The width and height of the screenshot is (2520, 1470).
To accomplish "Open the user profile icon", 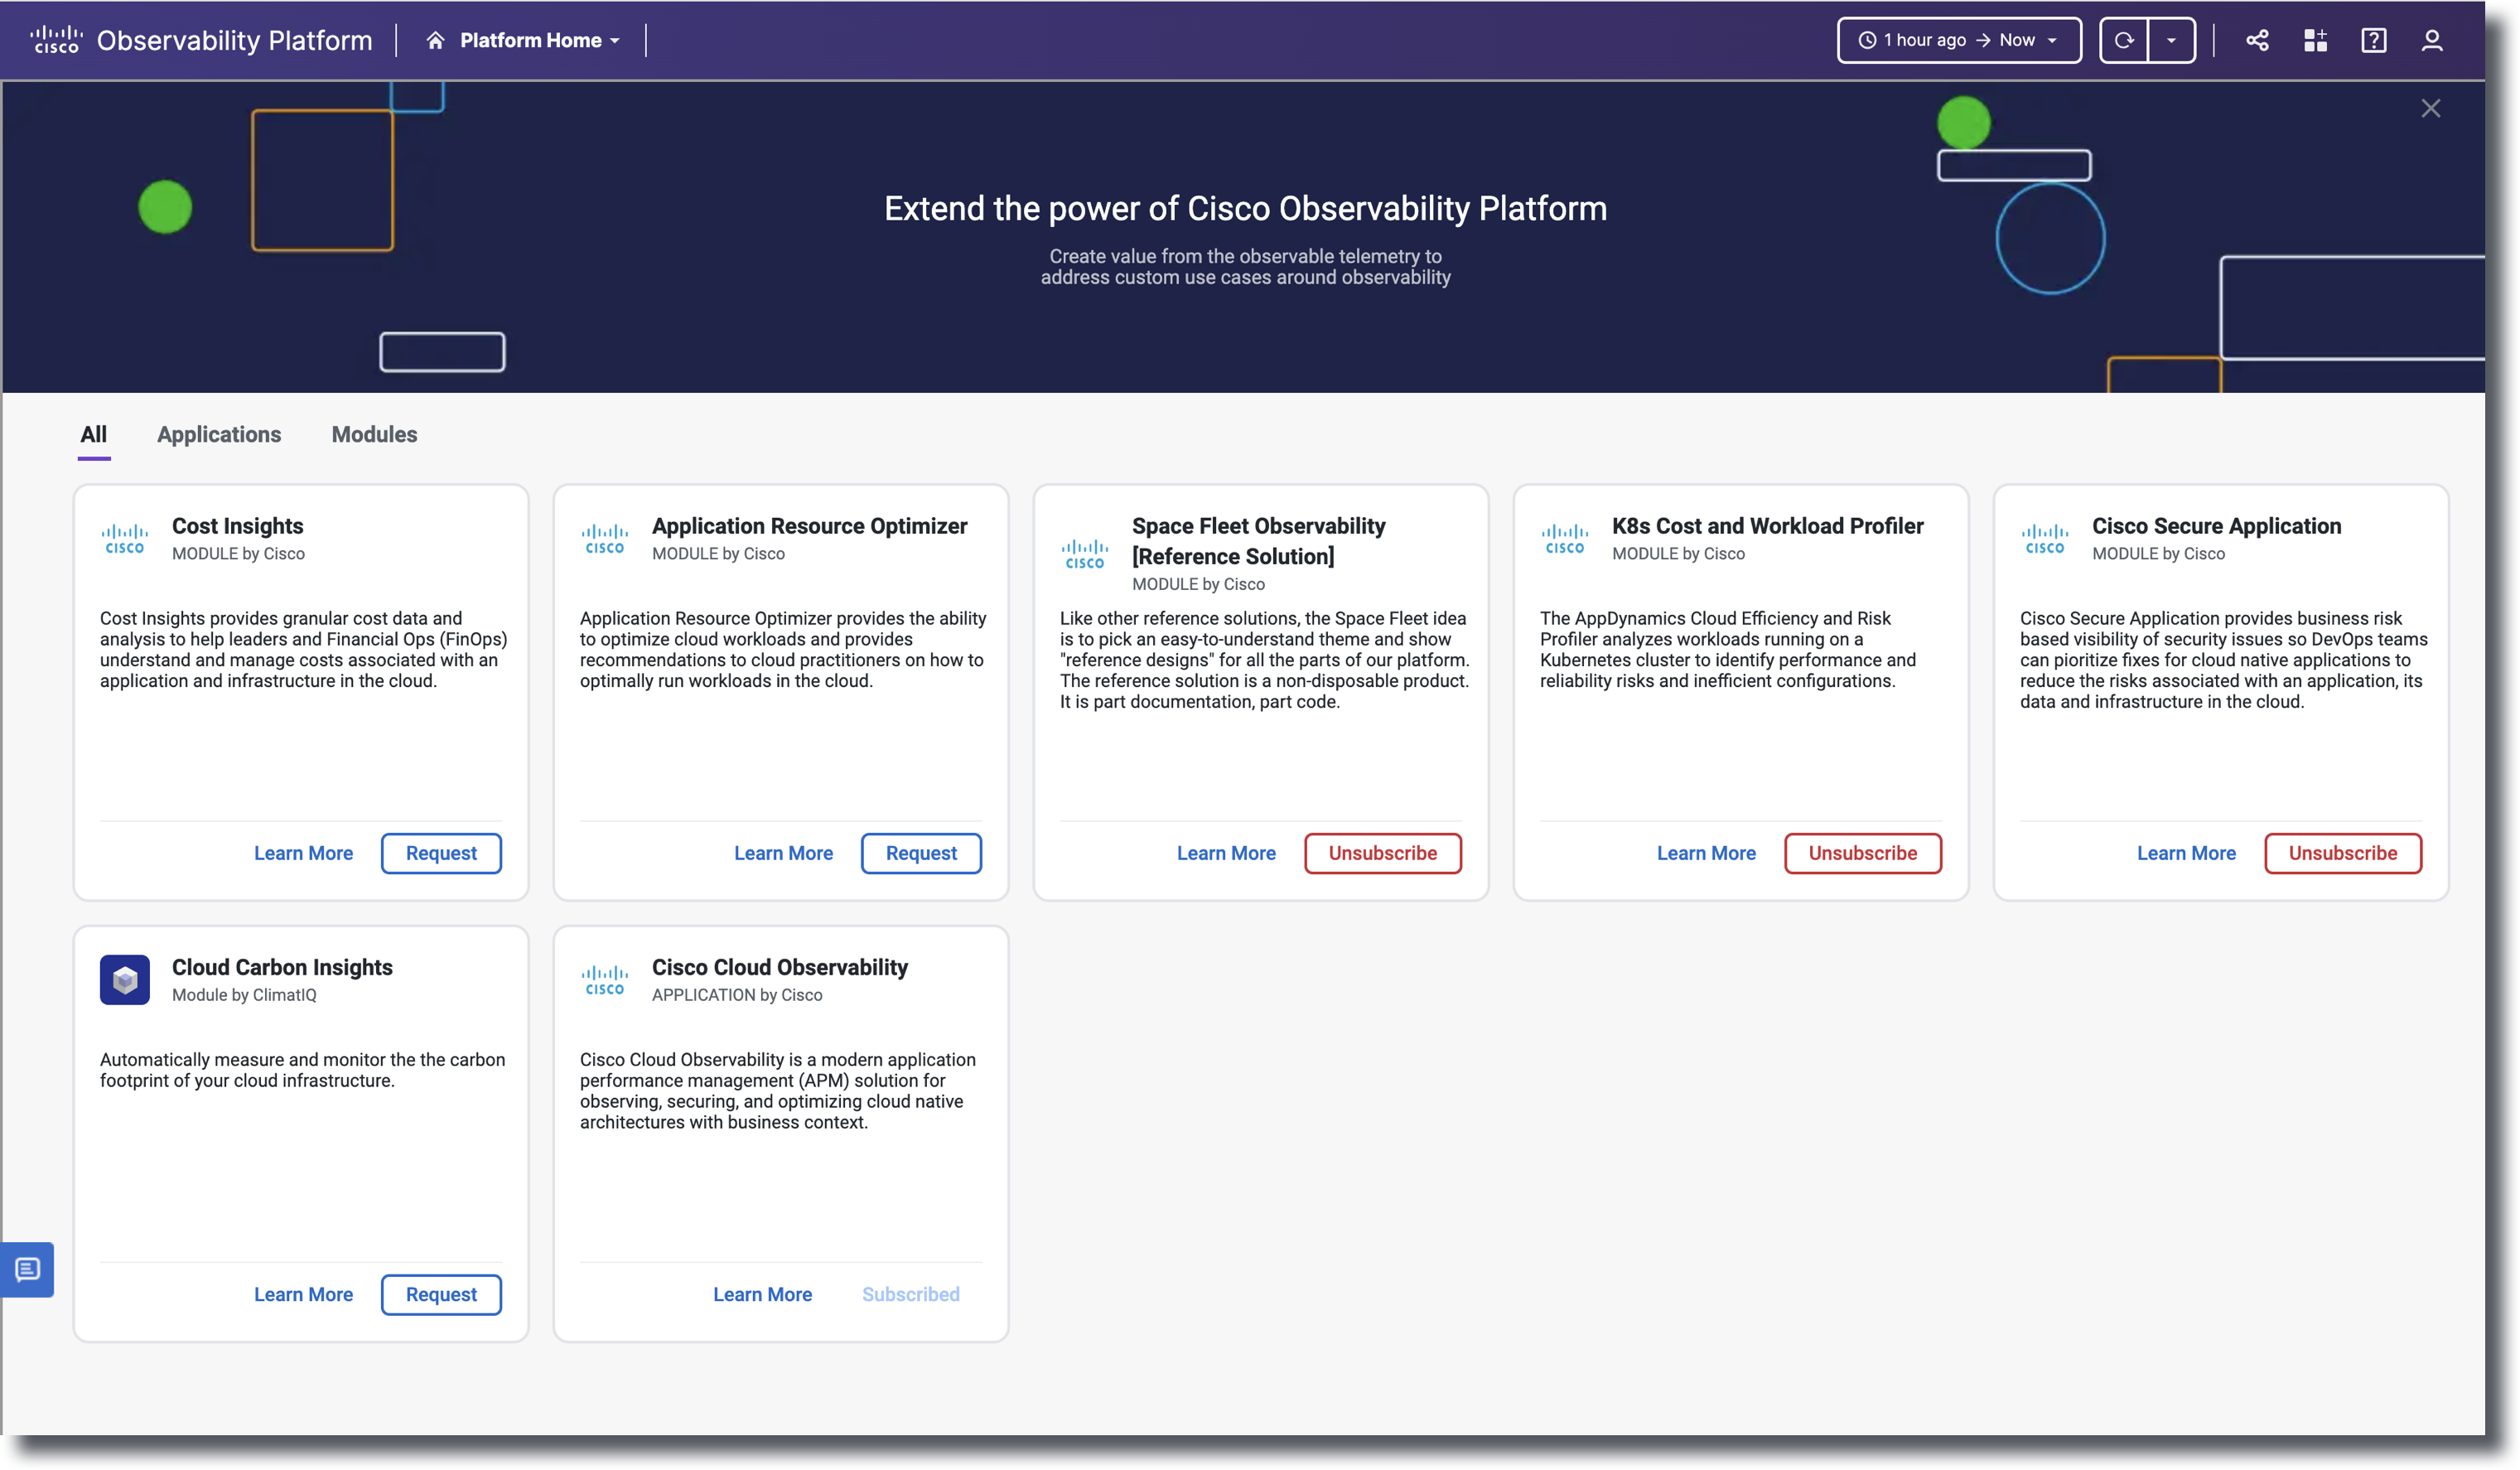I will point(2431,40).
